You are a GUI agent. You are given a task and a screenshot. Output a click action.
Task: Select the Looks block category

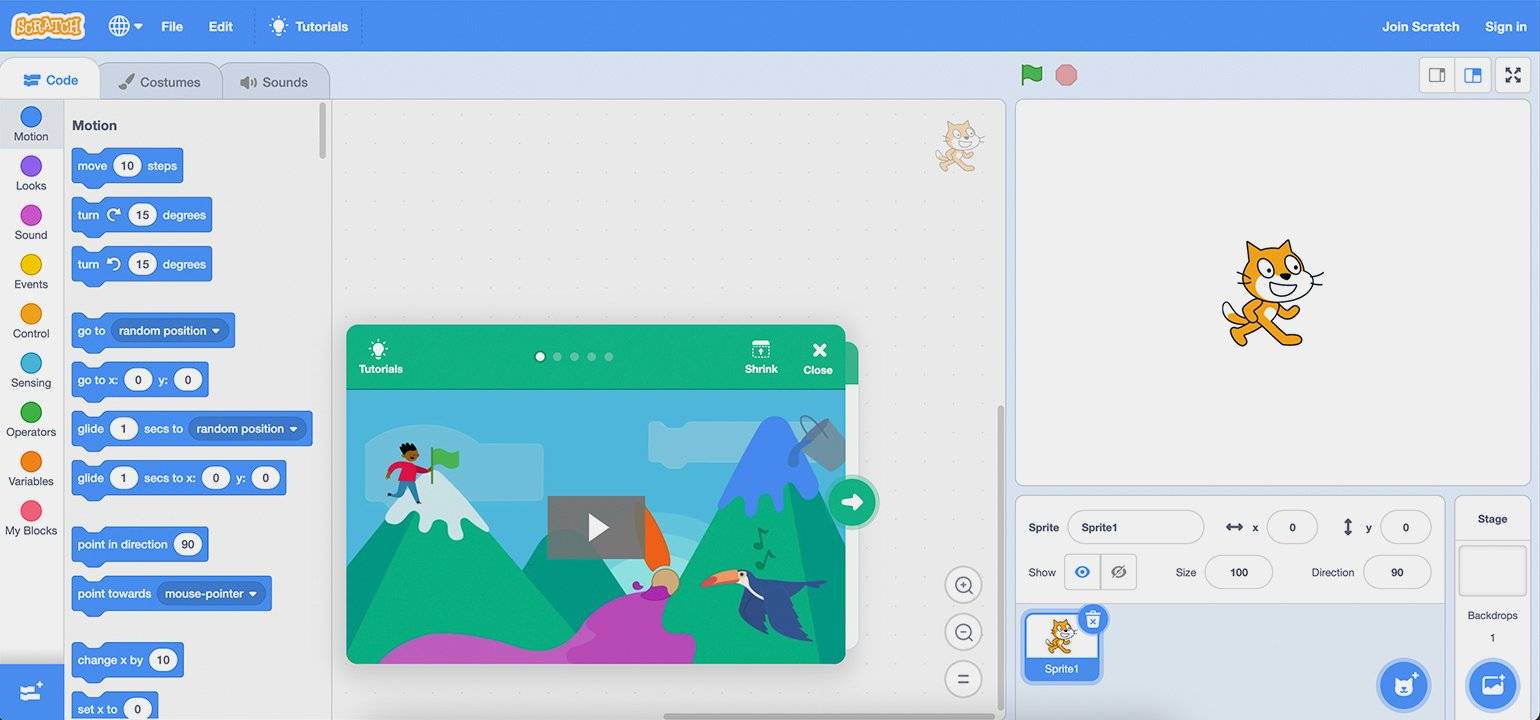[31, 173]
